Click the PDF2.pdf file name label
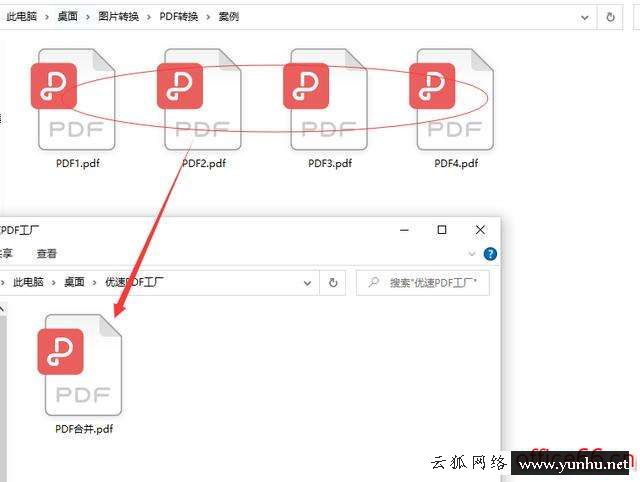This screenshot has width=640, height=482. coord(204,163)
